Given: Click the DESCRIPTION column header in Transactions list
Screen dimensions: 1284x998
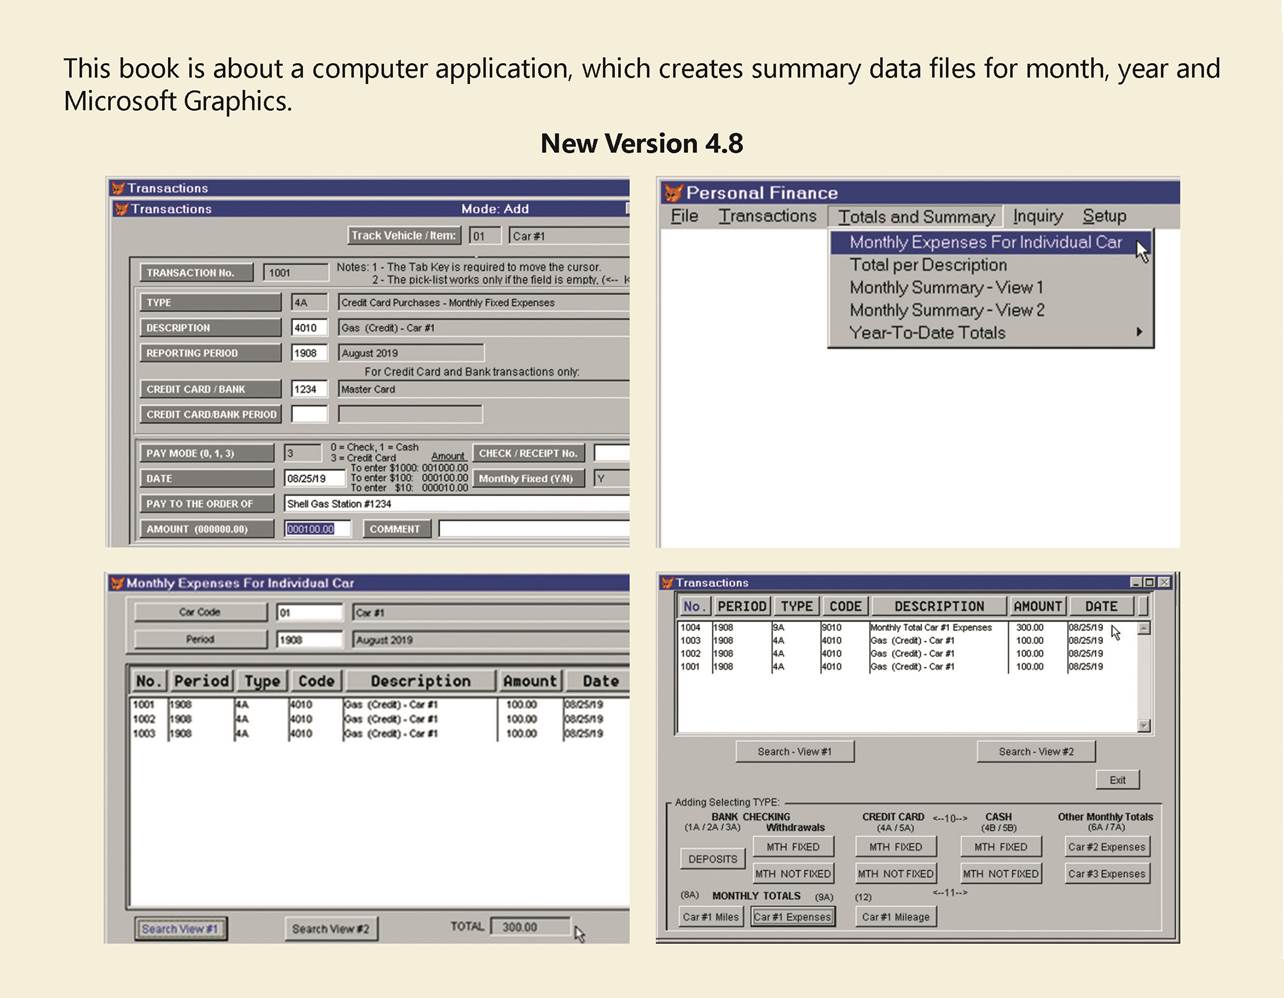Looking at the screenshot, I should 939,606.
